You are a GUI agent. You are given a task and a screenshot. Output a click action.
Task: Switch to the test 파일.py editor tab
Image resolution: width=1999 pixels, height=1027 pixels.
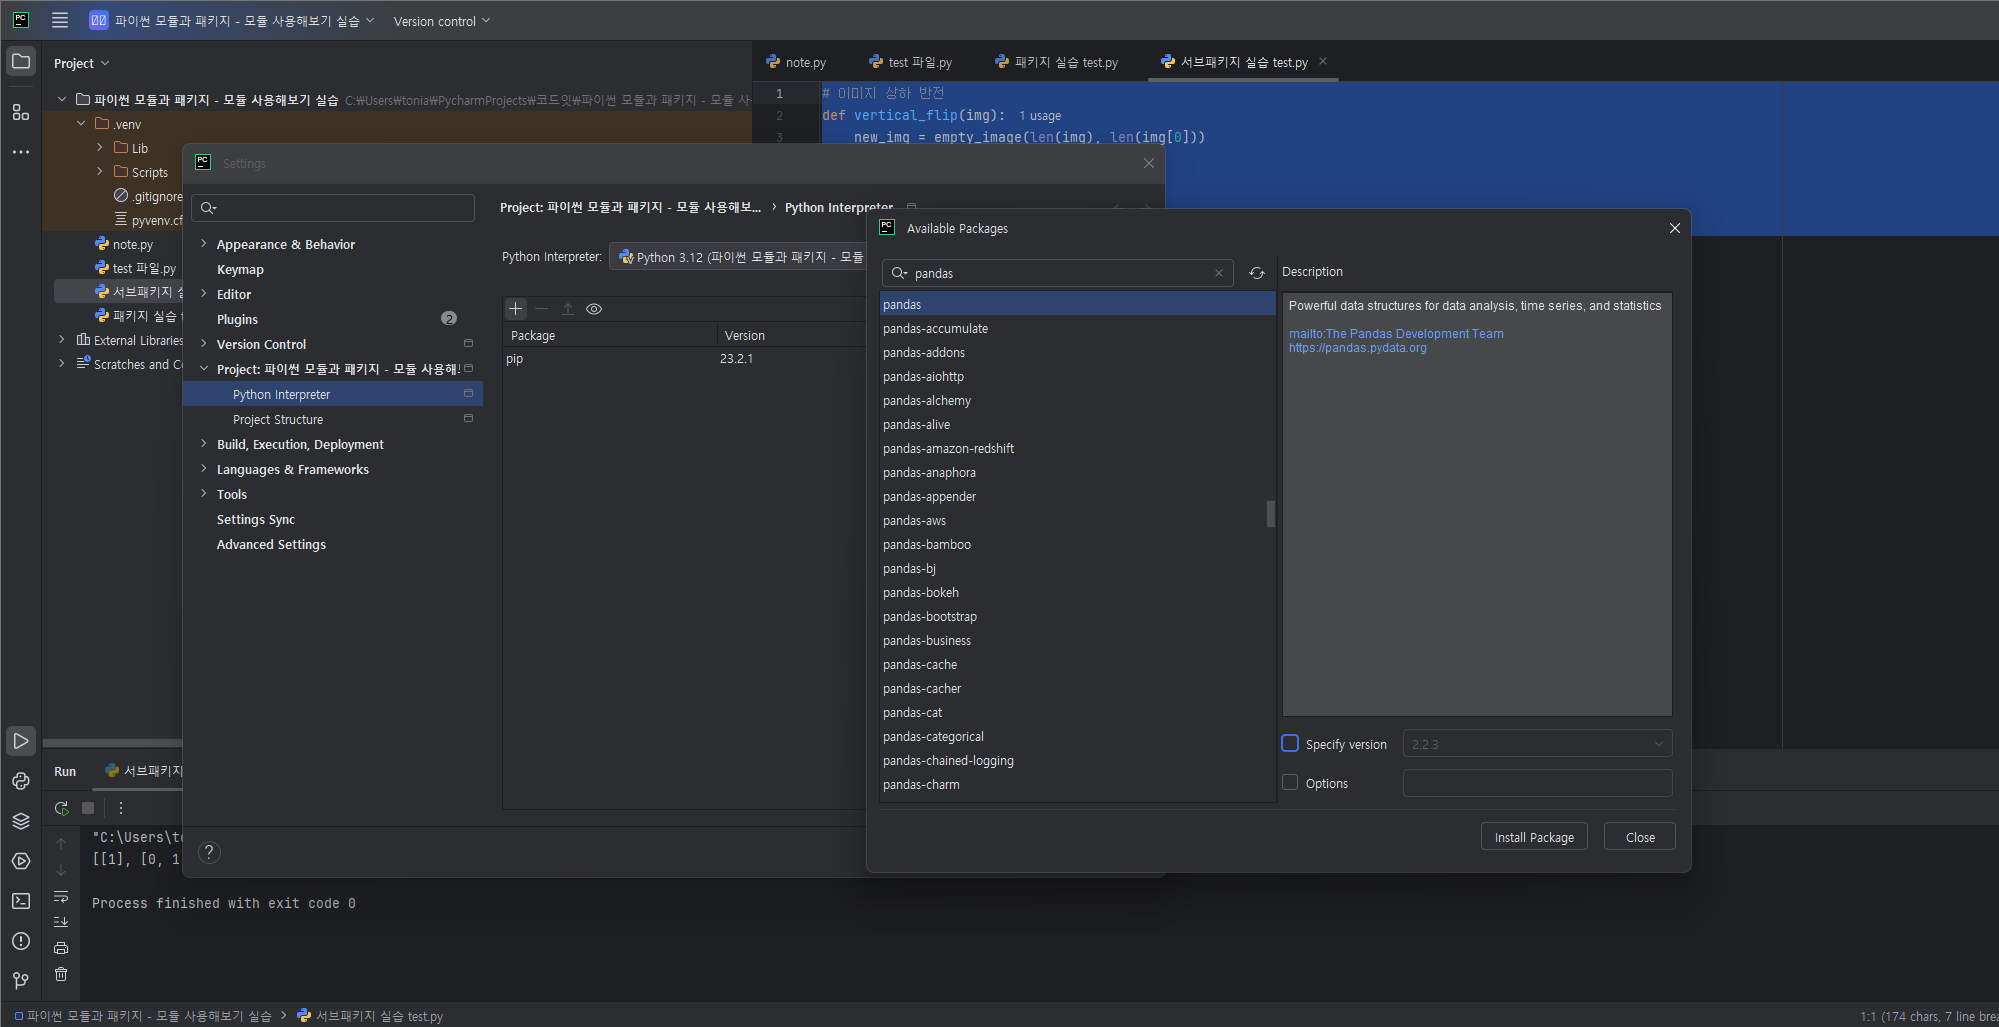point(910,62)
